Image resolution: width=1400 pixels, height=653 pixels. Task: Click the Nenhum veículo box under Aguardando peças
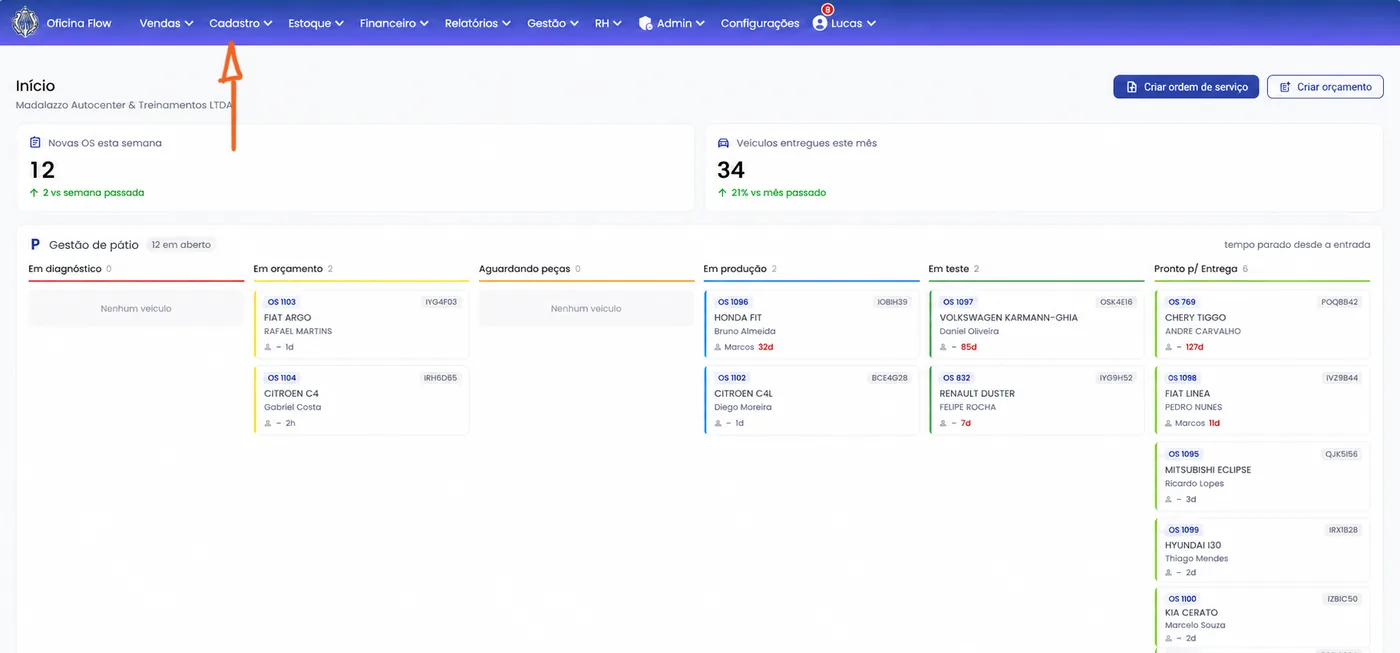click(x=586, y=309)
